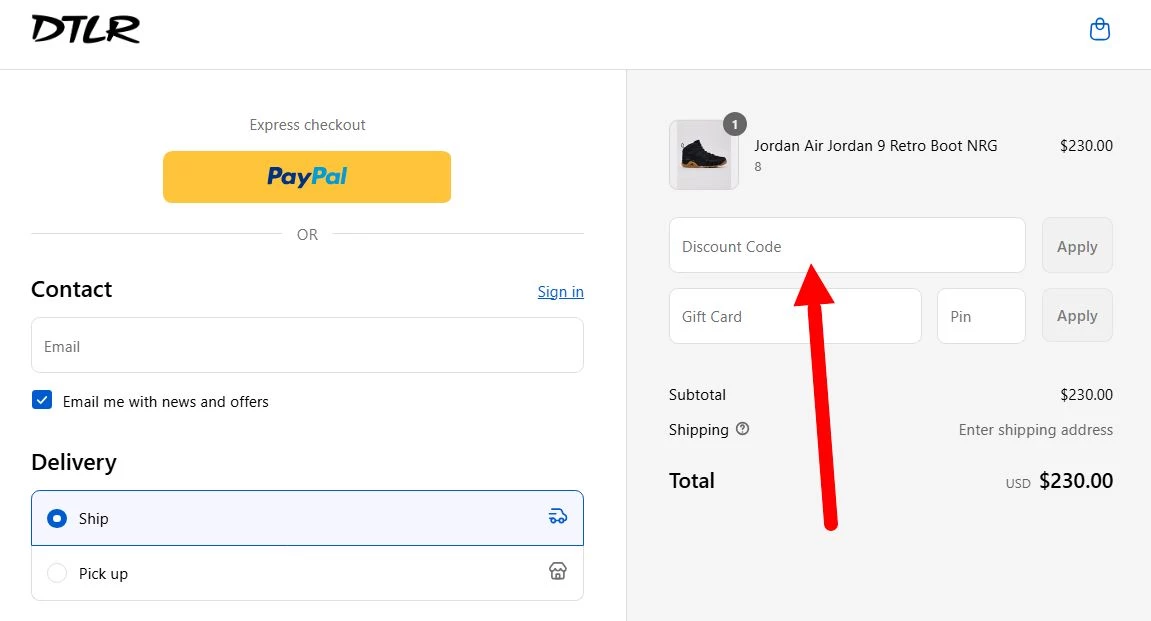Viewport: 1151px width, 621px height.
Task: Focus the Gift Card number field
Action: [794, 316]
